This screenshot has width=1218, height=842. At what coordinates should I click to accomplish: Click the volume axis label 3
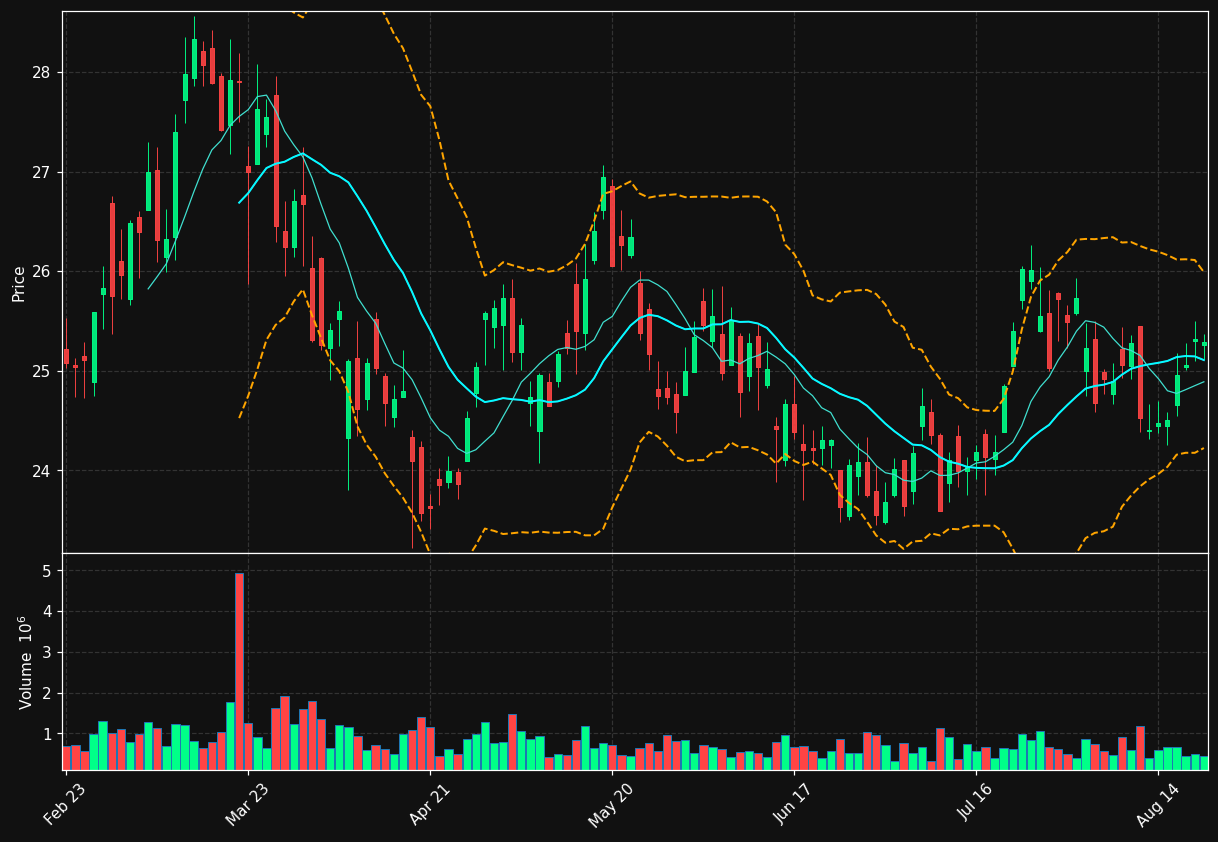(x=46, y=653)
